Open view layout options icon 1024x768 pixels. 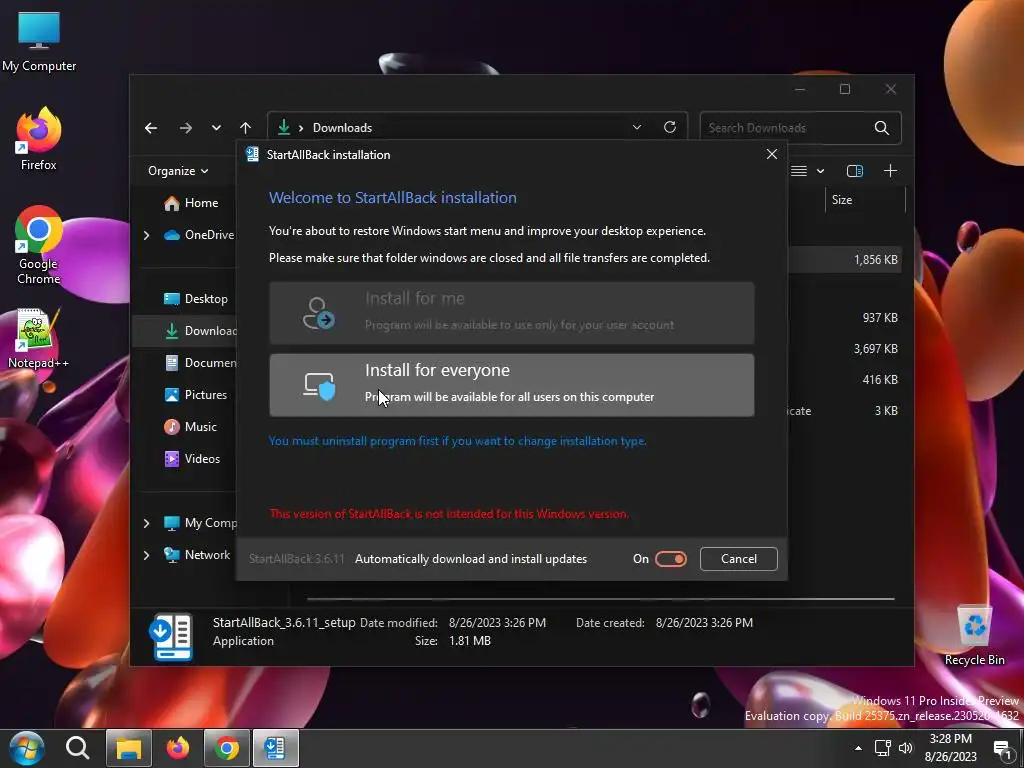[799, 171]
